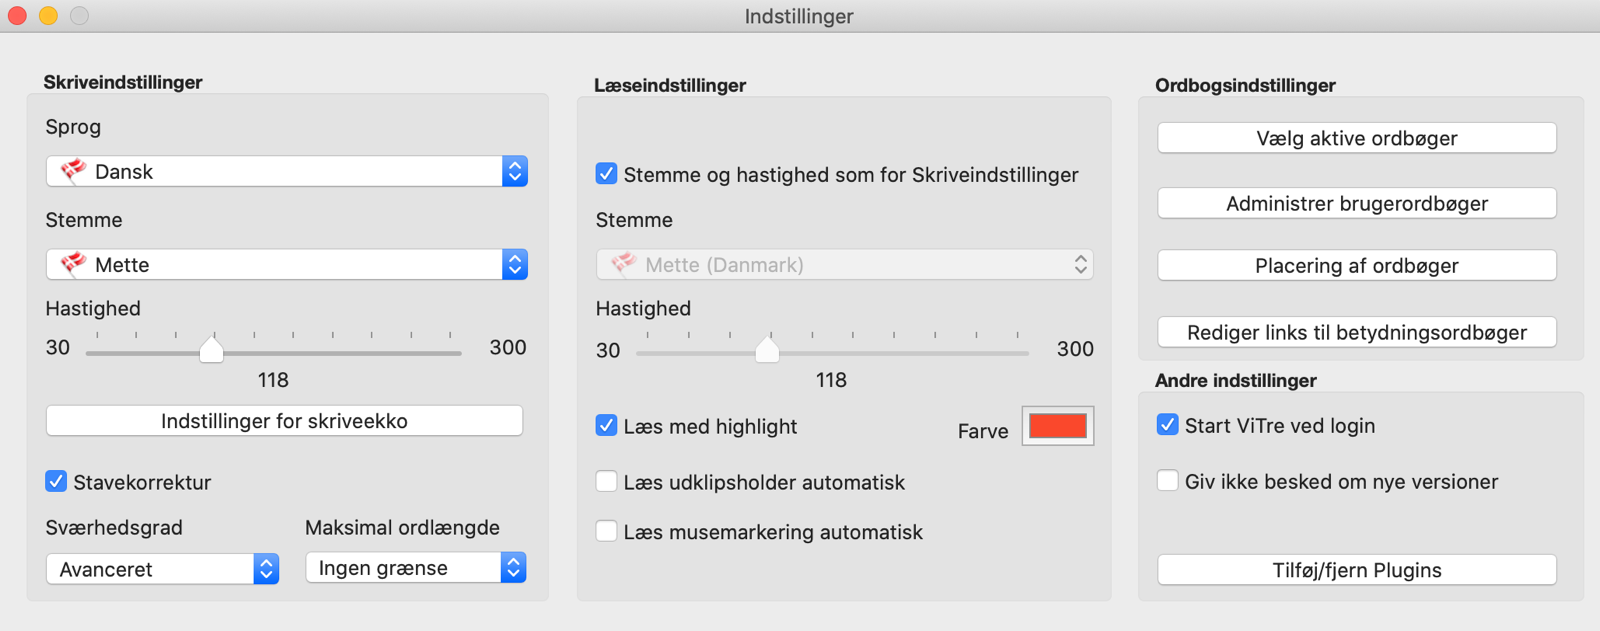Disable the Stavekorrektur checkbox
This screenshot has height=631, width=1600.
(x=55, y=481)
